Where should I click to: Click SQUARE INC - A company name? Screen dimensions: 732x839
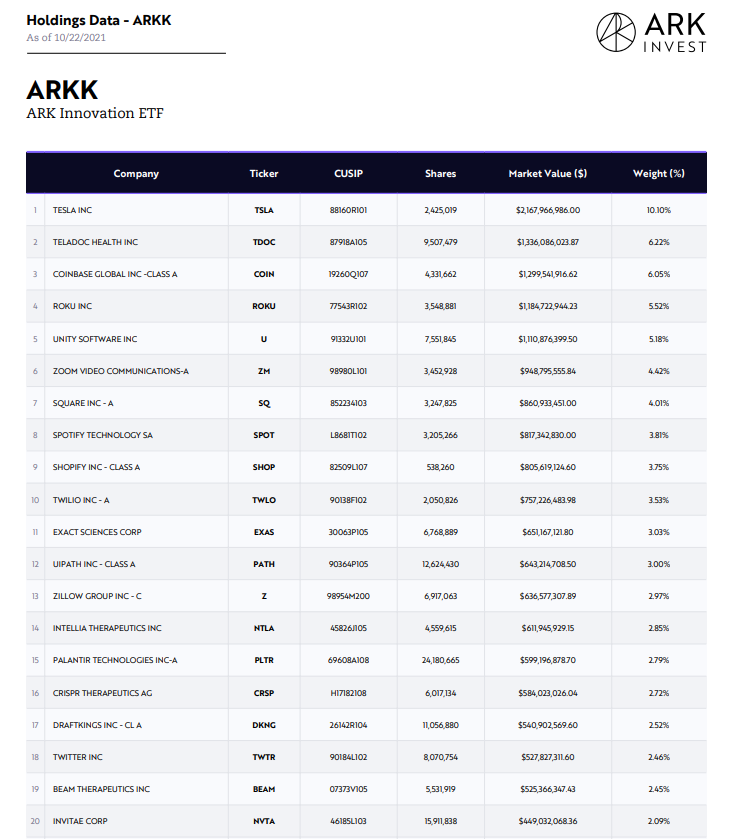click(x=83, y=403)
